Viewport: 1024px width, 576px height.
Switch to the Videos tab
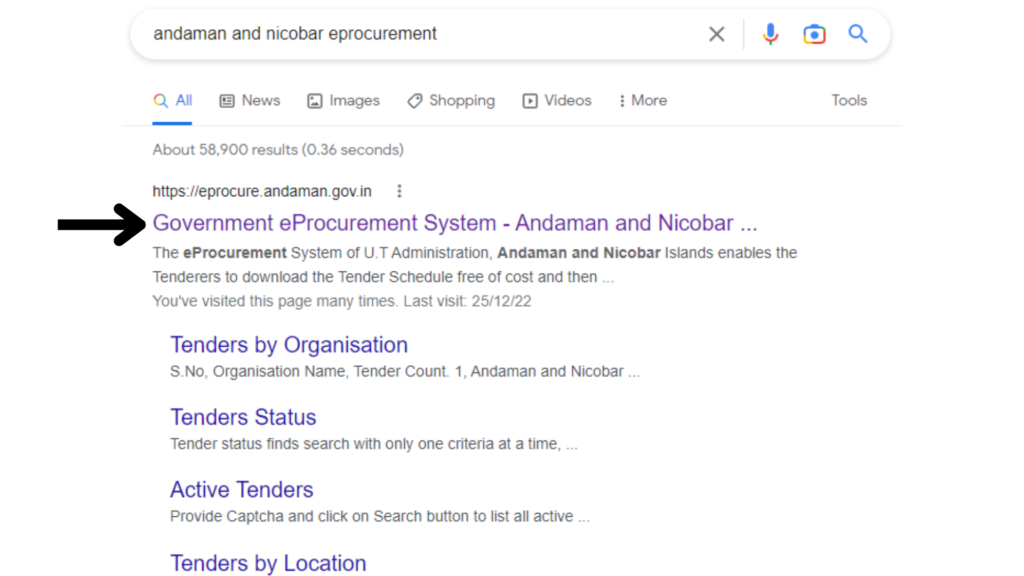(x=567, y=101)
